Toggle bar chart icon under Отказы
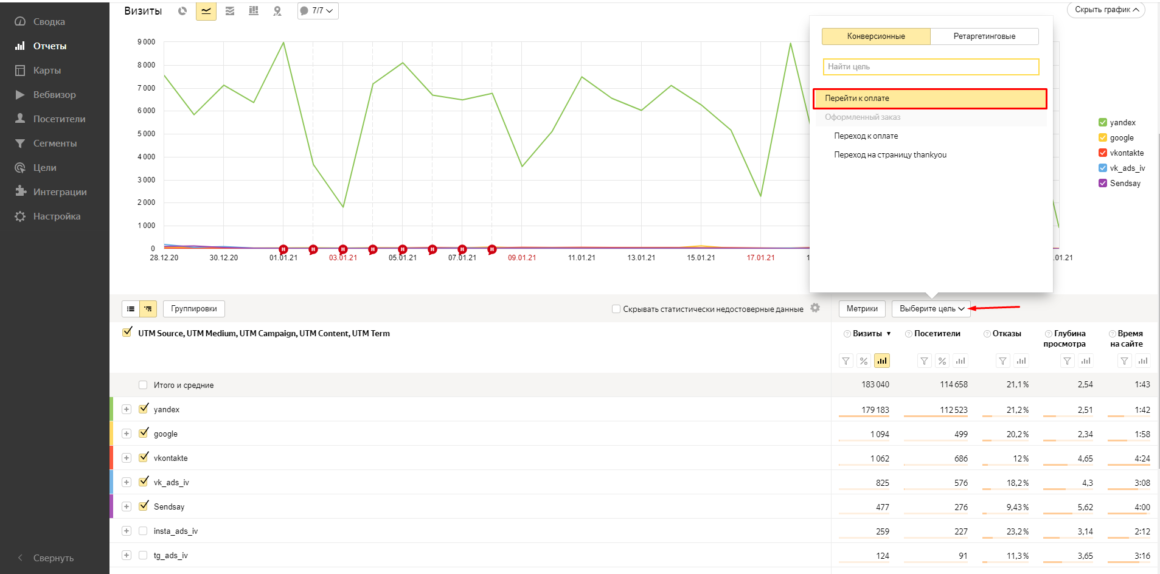Image resolution: width=1160 pixels, height=574 pixels. point(1022,361)
